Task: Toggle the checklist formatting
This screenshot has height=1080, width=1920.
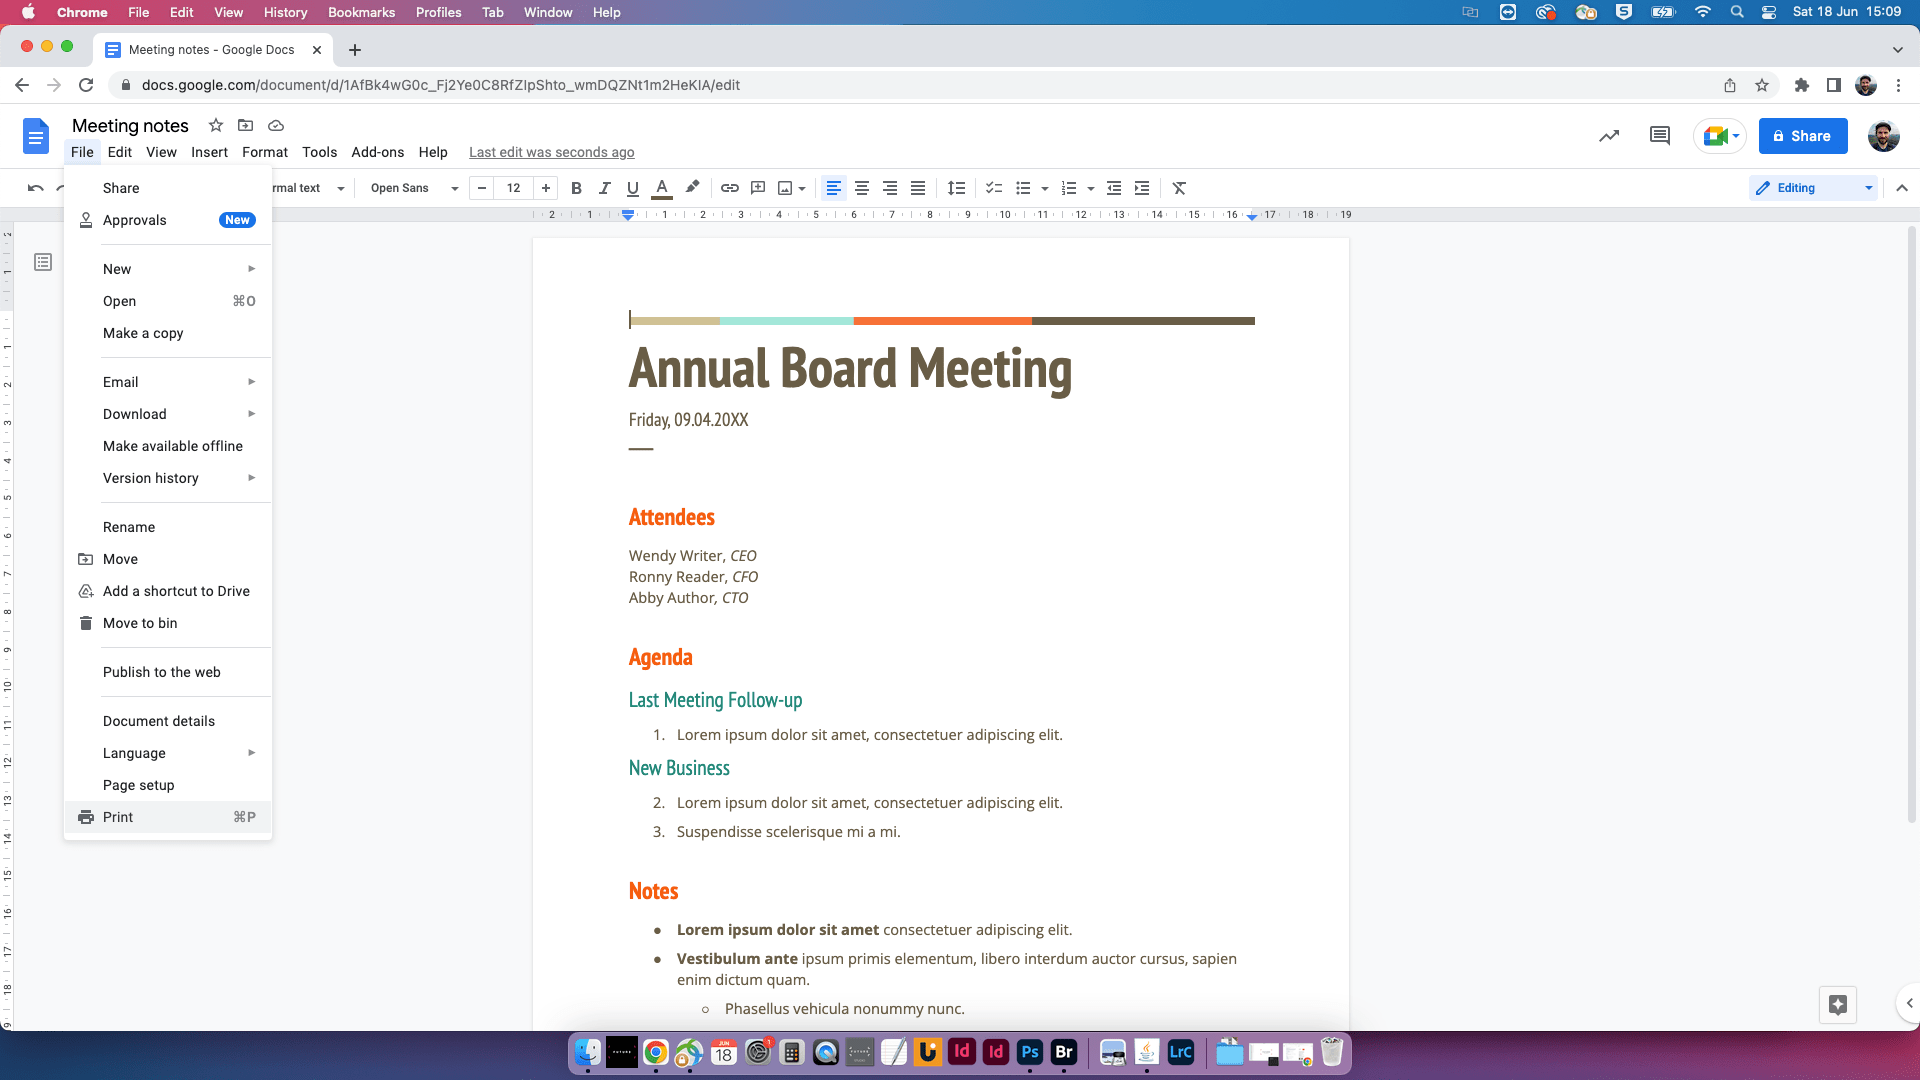Action: (993, 188)
